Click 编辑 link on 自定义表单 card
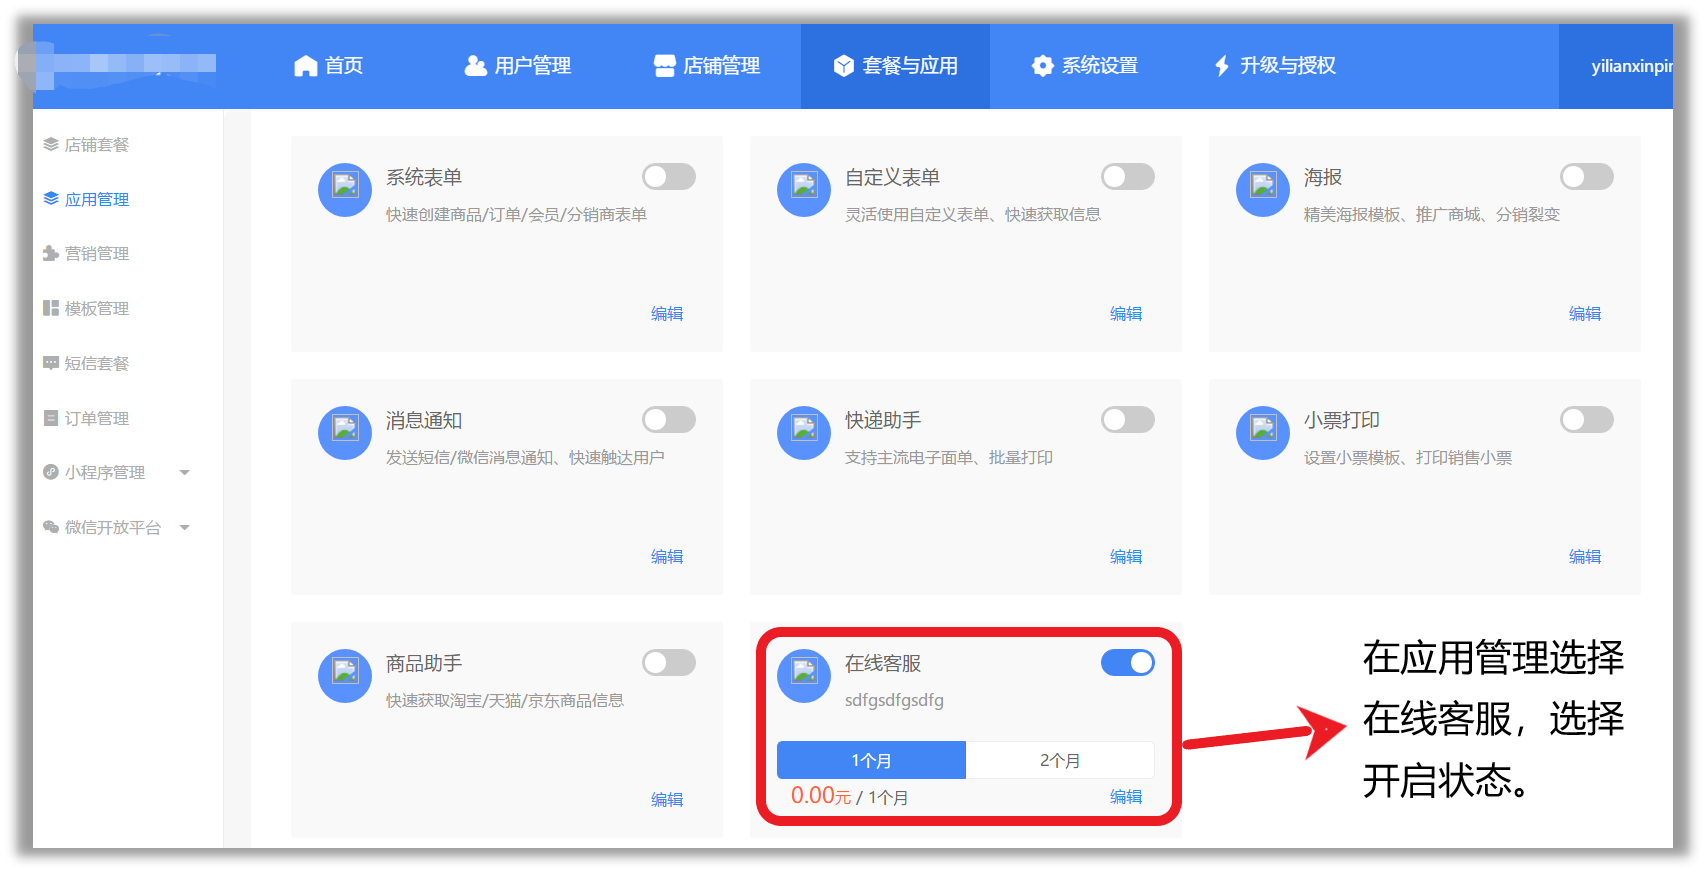Screen dimensions: 1706x873 [x=1126, y=314]
